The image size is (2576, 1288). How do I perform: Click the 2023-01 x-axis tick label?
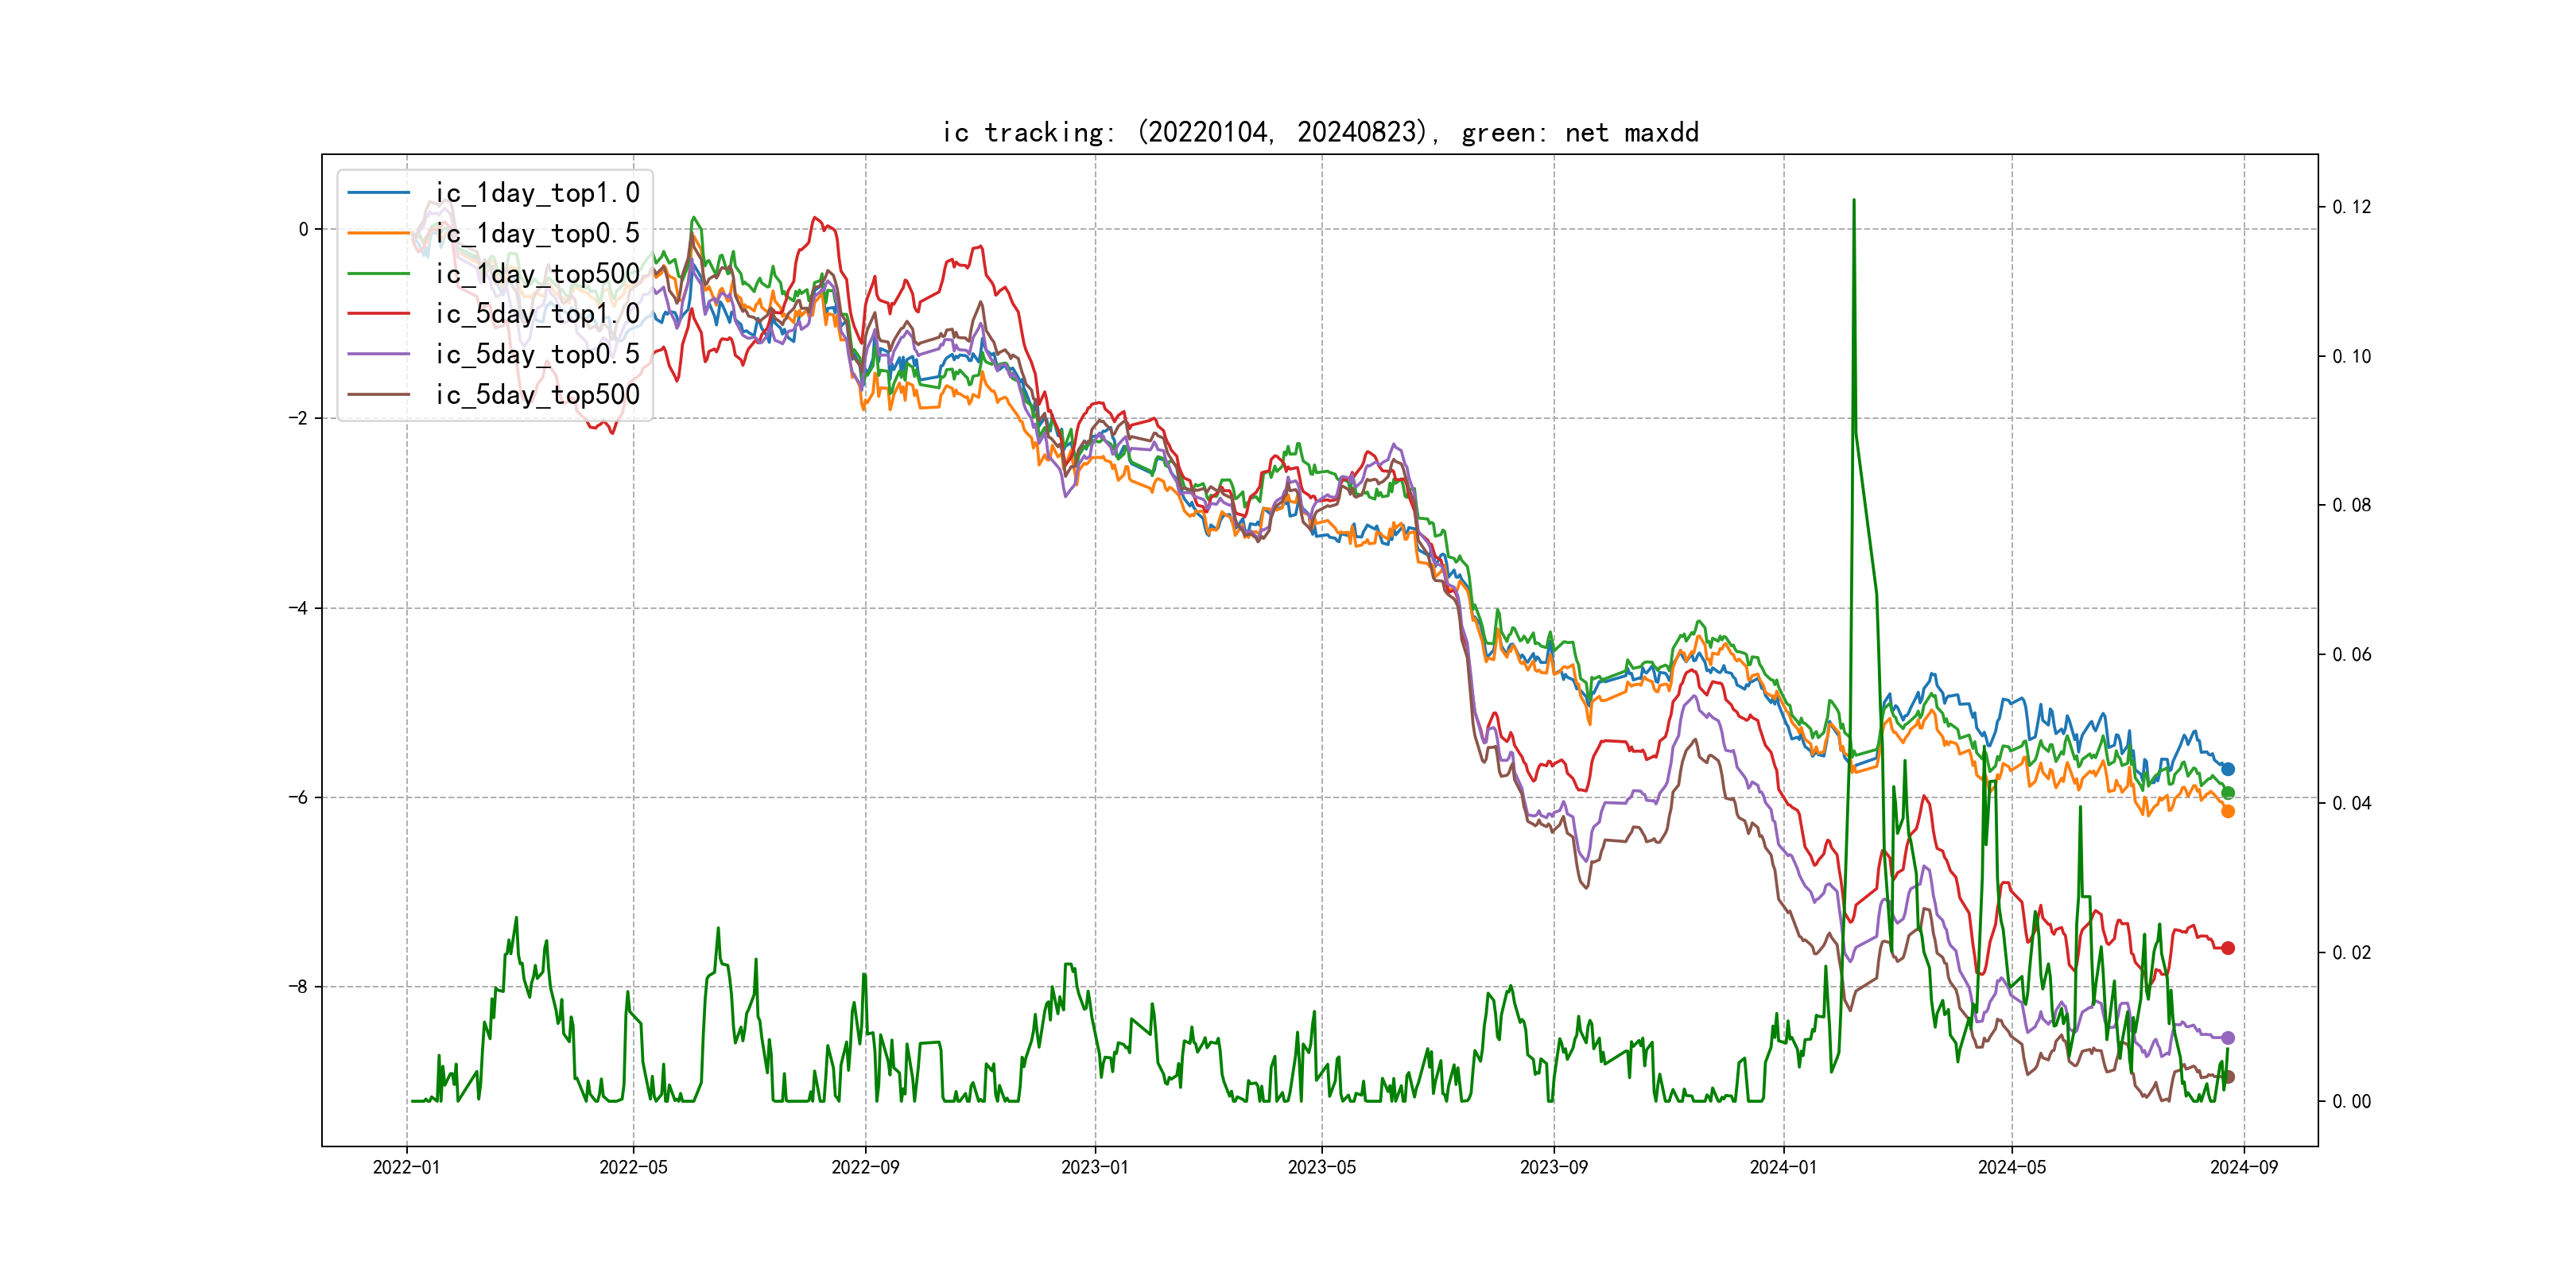pyautogui.click(x=1094, y=1167)
